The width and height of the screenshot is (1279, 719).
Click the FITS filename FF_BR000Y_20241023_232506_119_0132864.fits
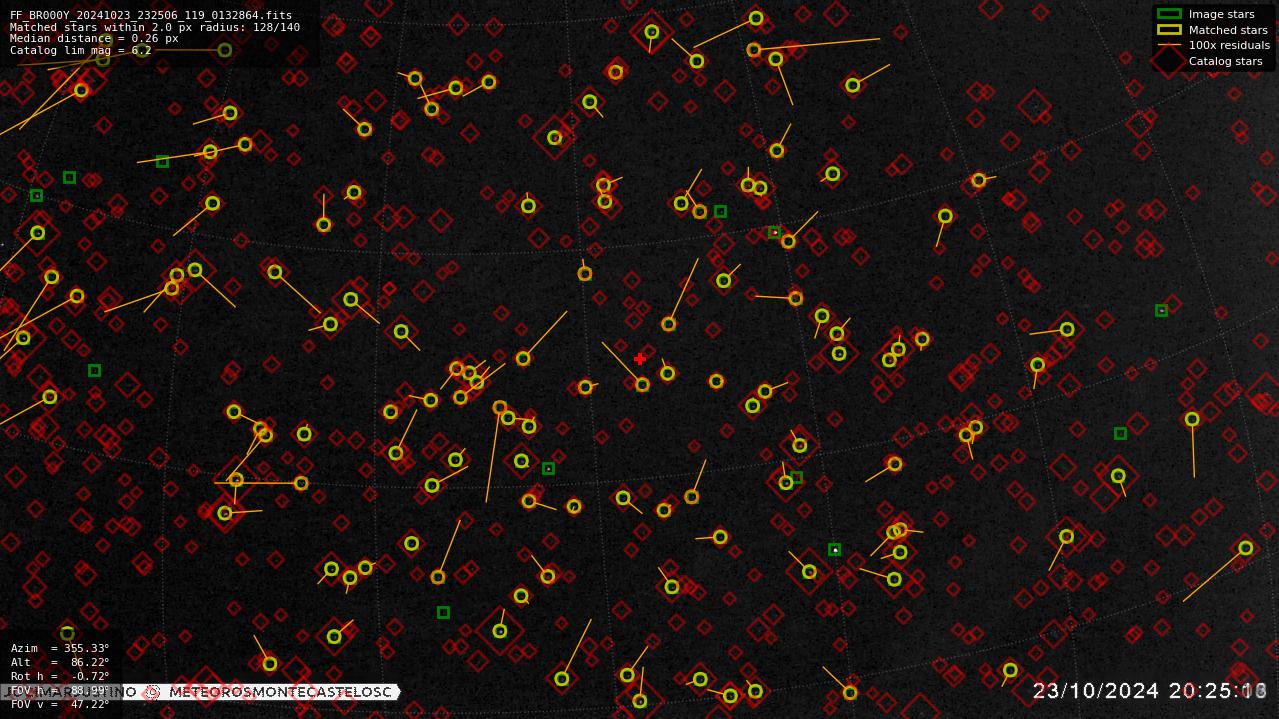pyautogui.click(x=151, y=16)
